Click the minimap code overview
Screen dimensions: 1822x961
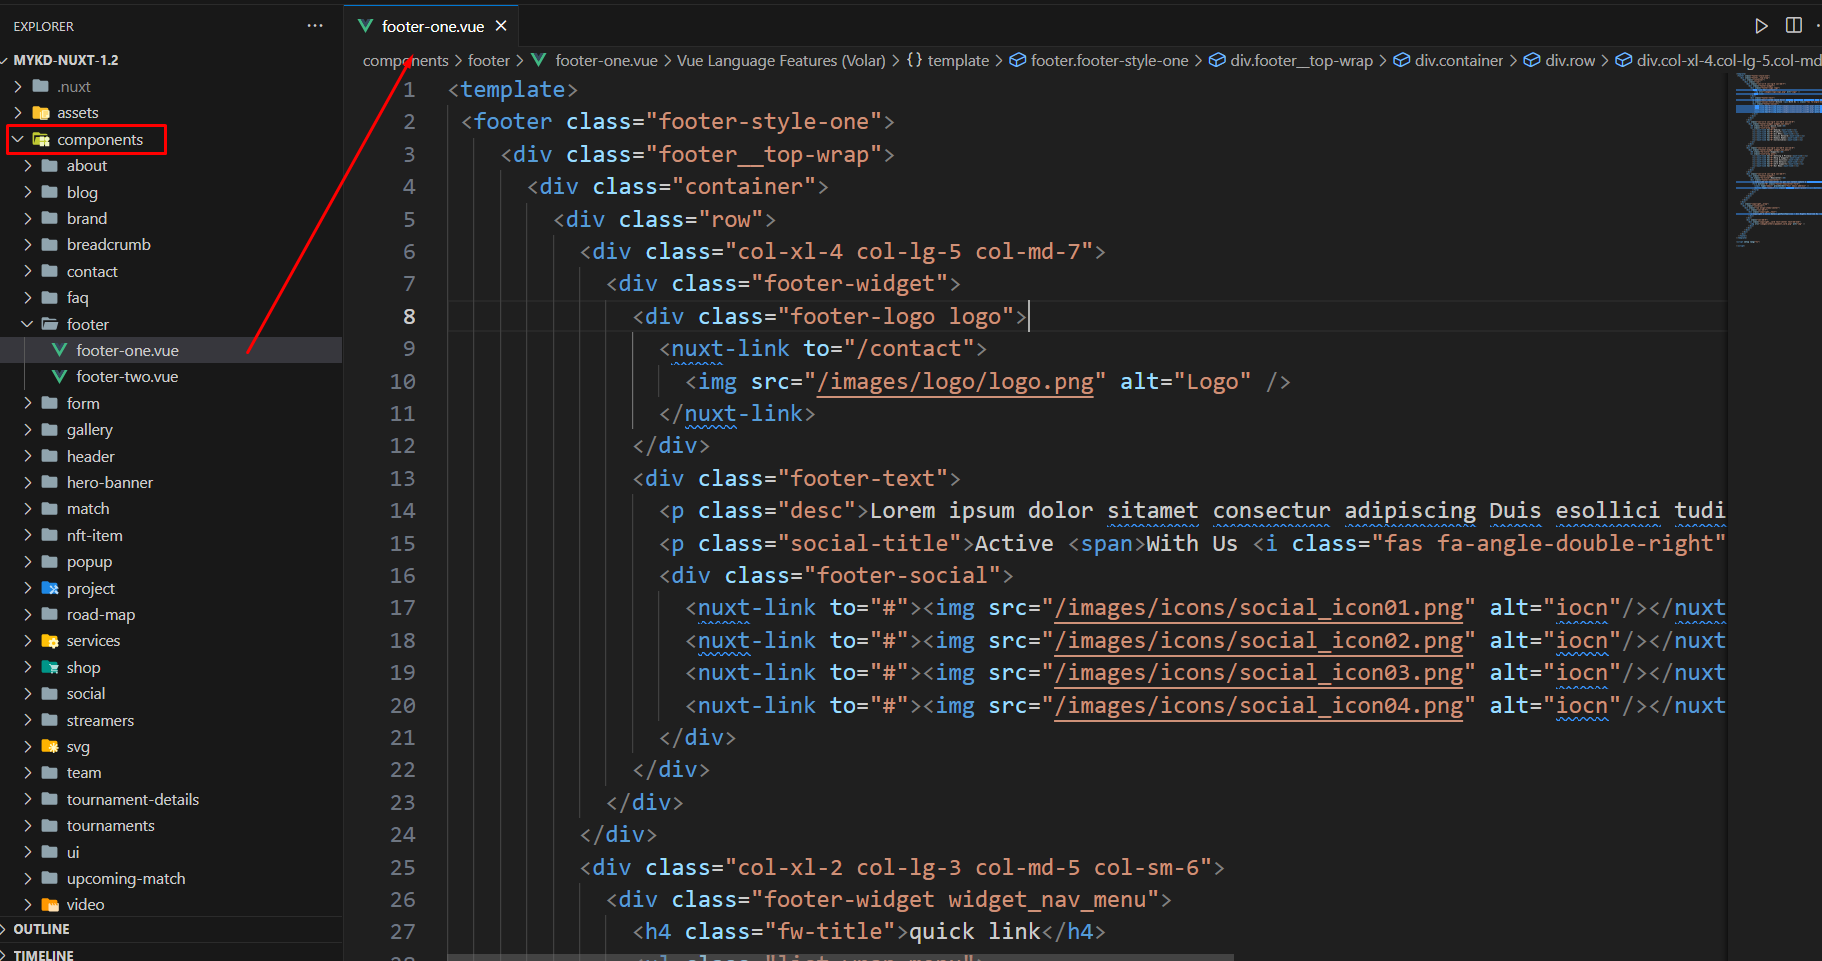pos(1776,160)
